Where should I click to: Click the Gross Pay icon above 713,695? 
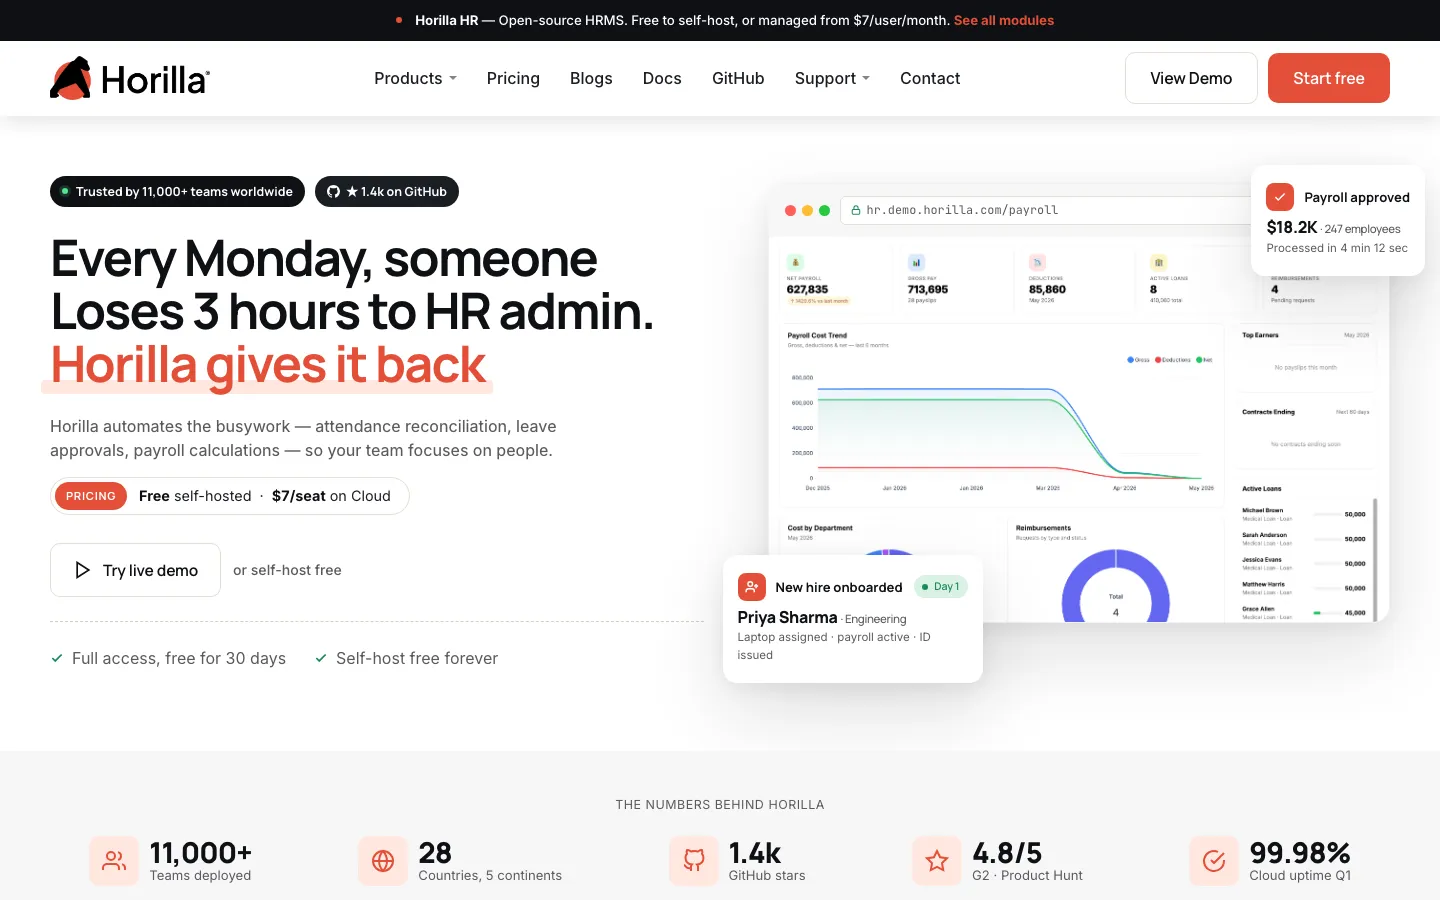[x=916, y=262]
